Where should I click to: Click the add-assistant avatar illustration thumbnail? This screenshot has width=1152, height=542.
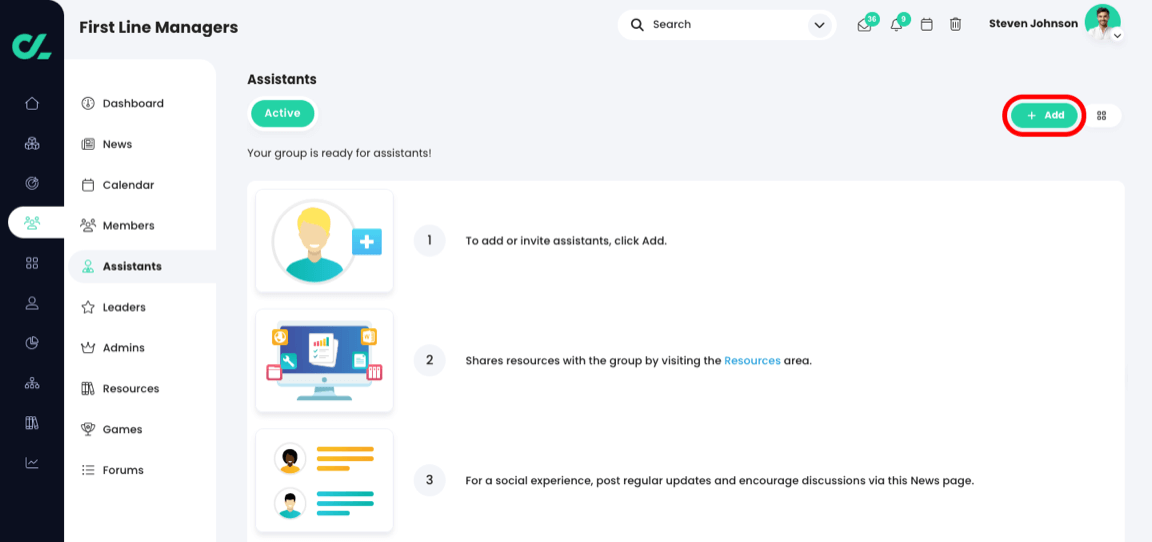coord(324,241)
